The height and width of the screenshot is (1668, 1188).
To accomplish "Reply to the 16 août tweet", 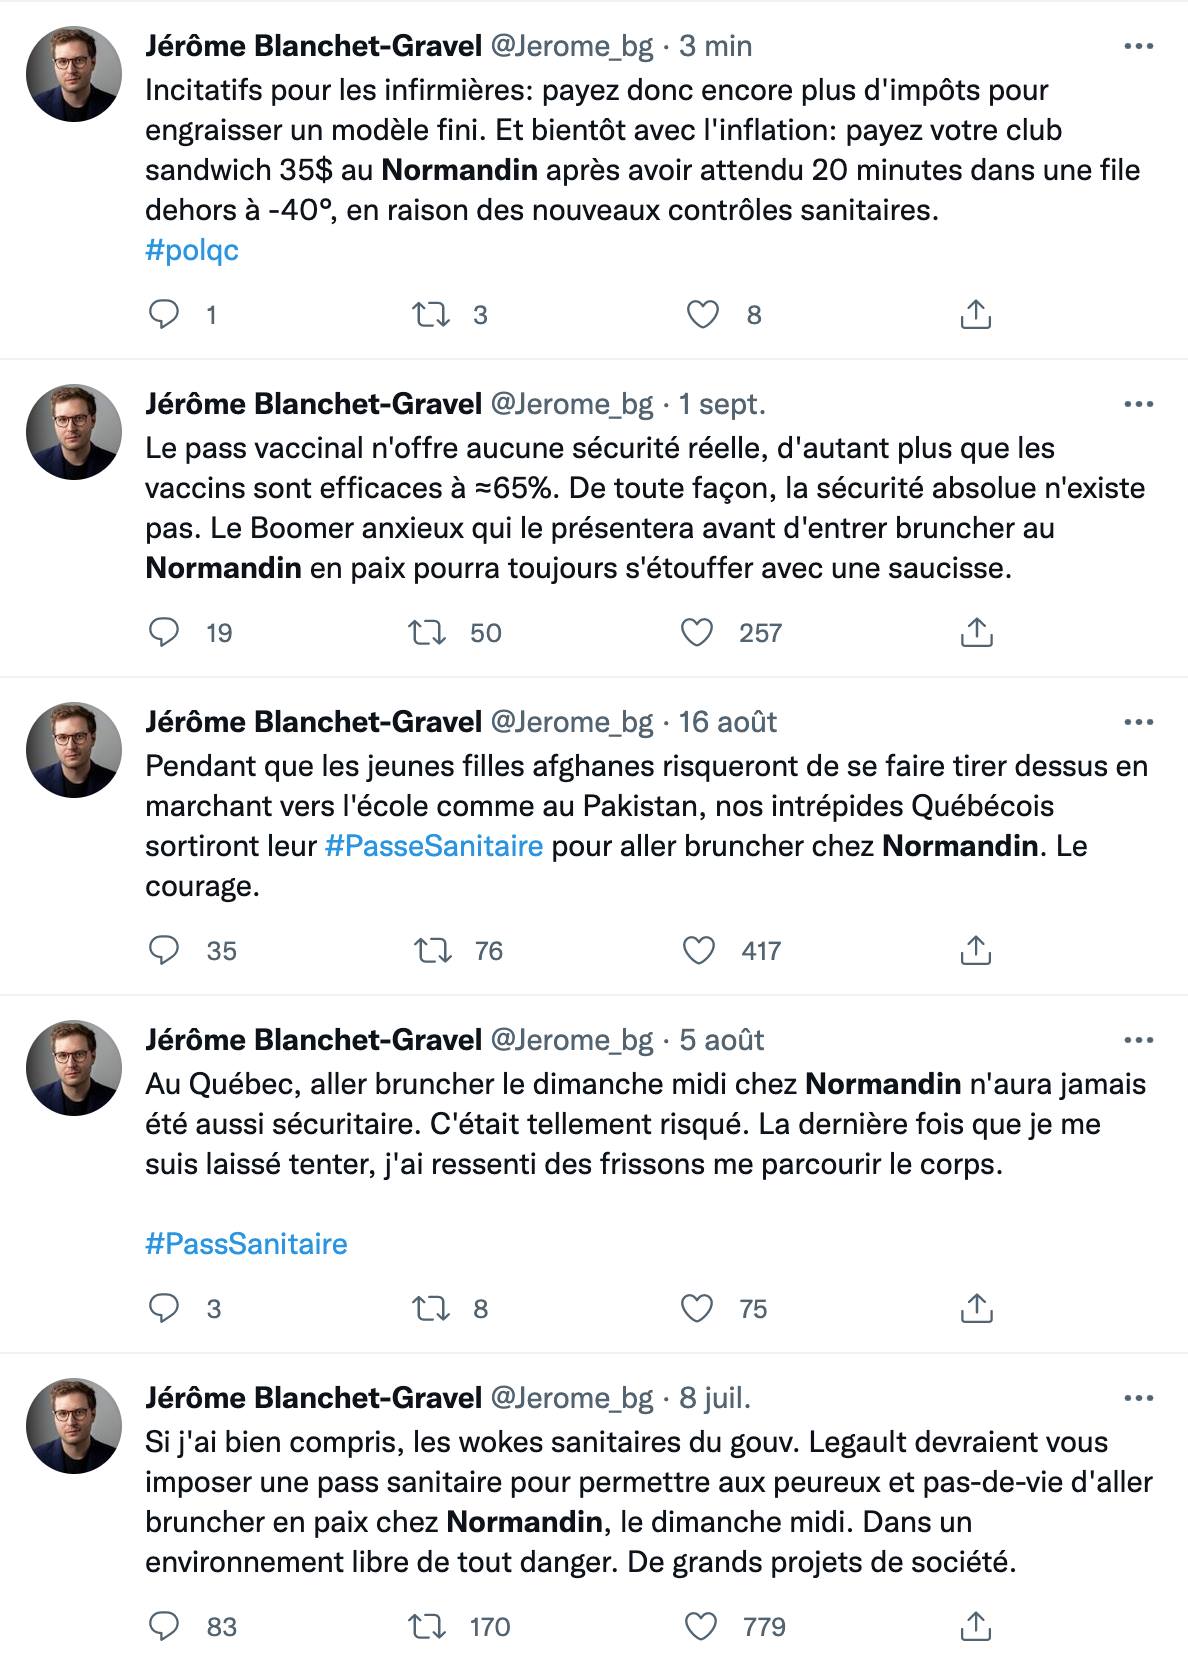I will point(164,950).
